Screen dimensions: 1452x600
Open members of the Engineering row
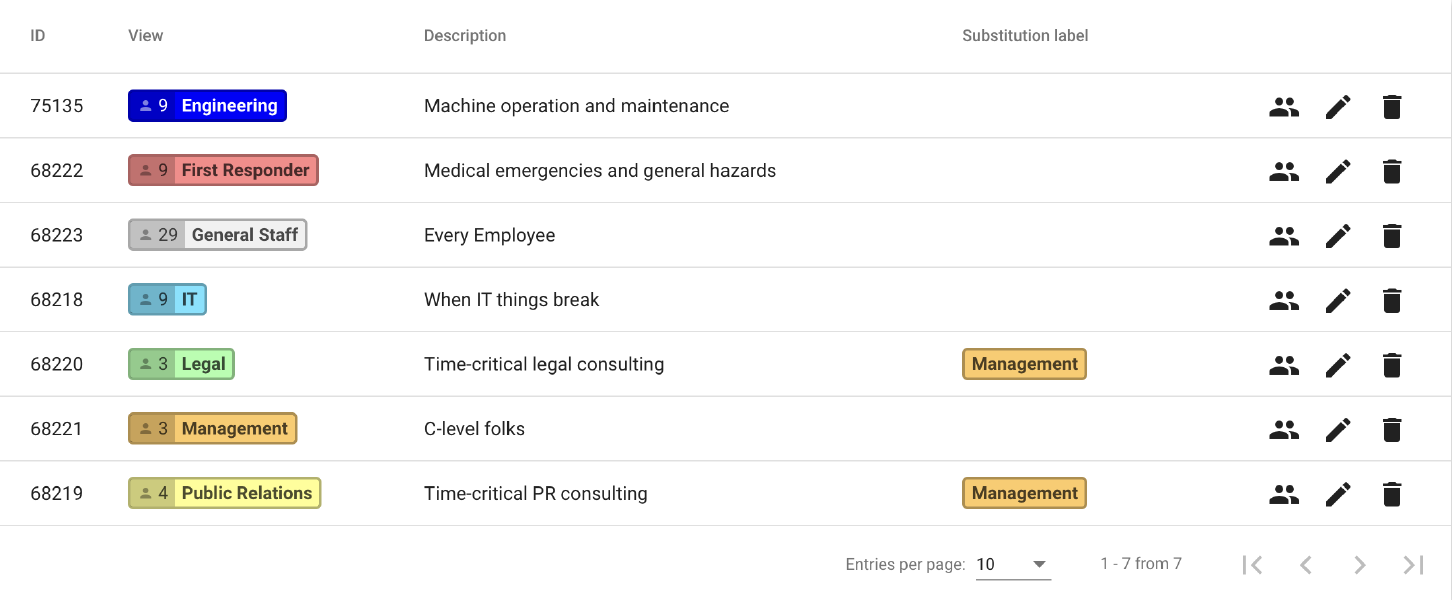[x=1284, y=107]
